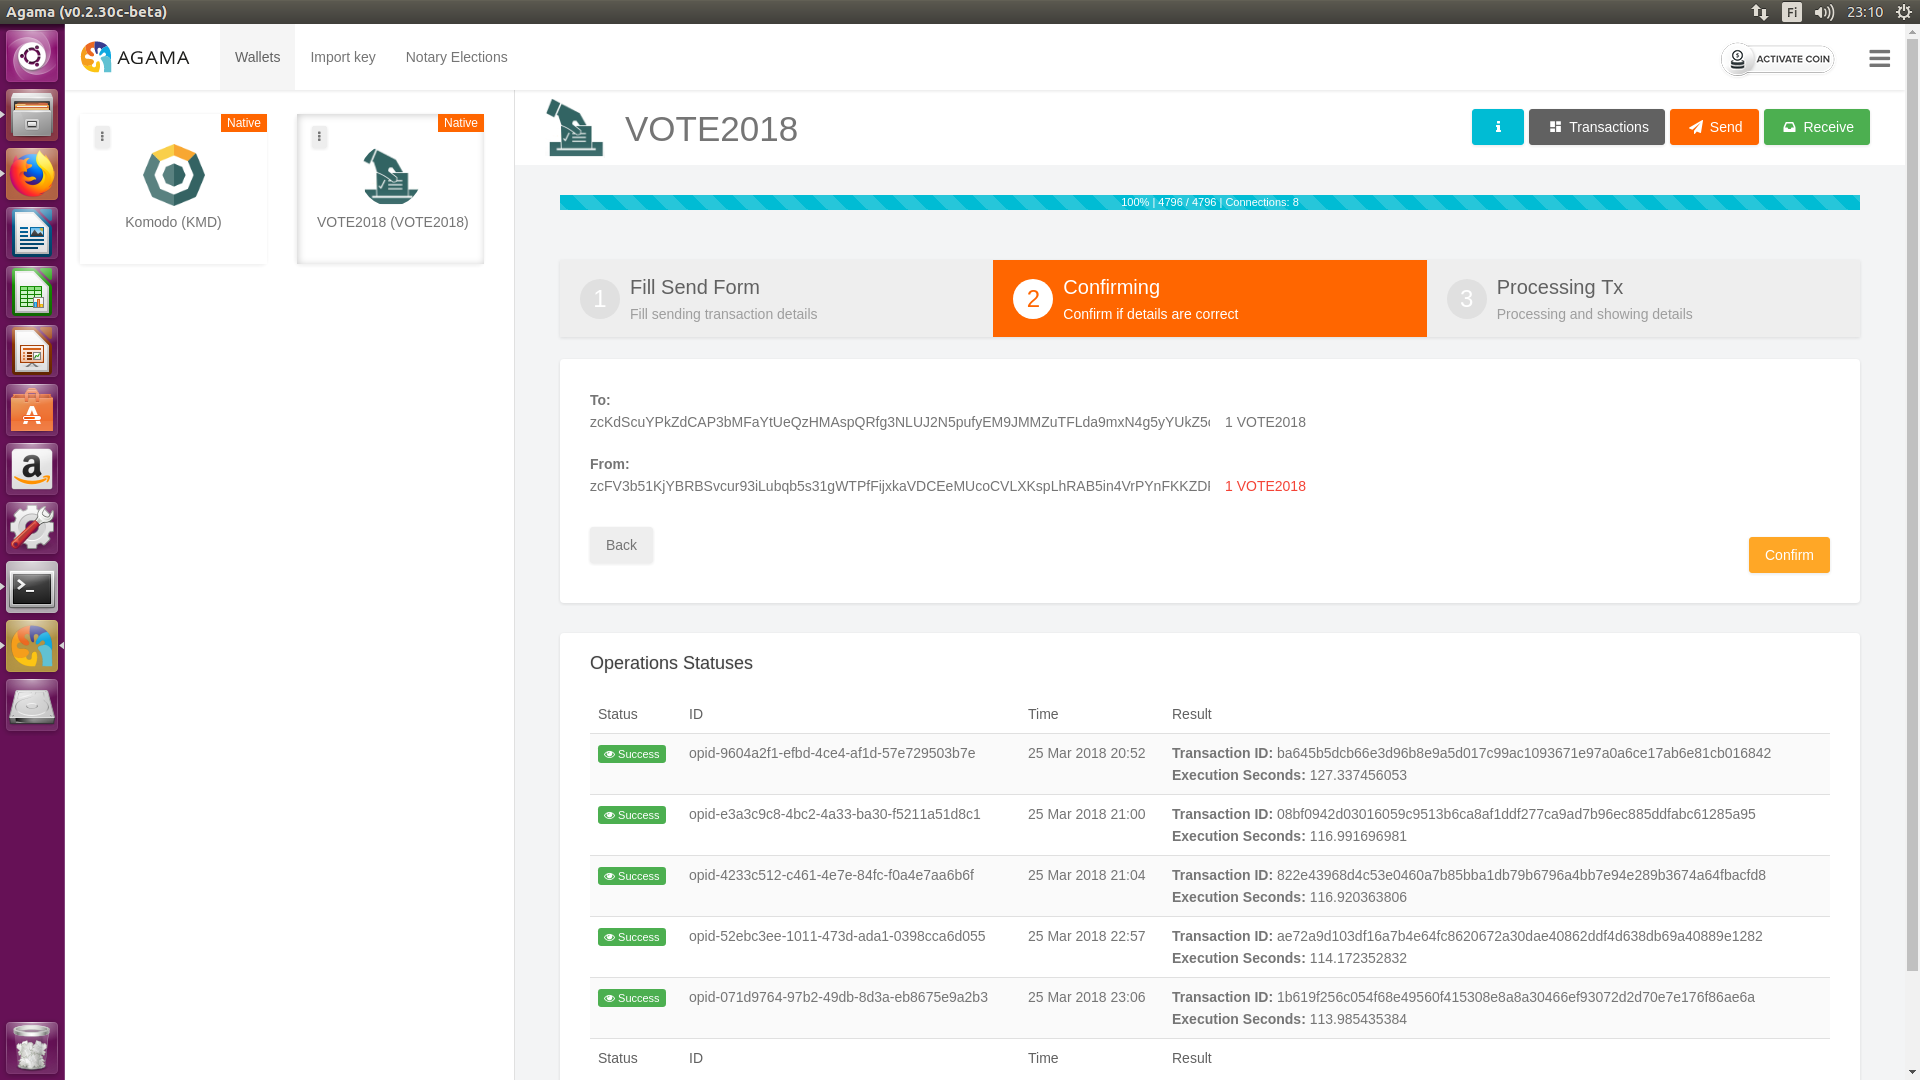
Task: Click the Confirm button to proceed
Action: [x=1788, y=554]
